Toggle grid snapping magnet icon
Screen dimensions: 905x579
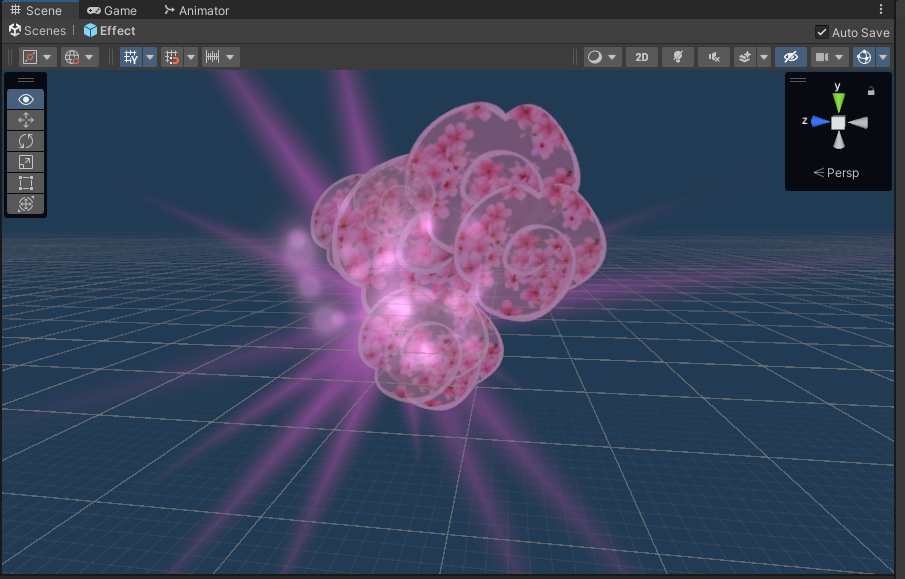coord(172,57)
